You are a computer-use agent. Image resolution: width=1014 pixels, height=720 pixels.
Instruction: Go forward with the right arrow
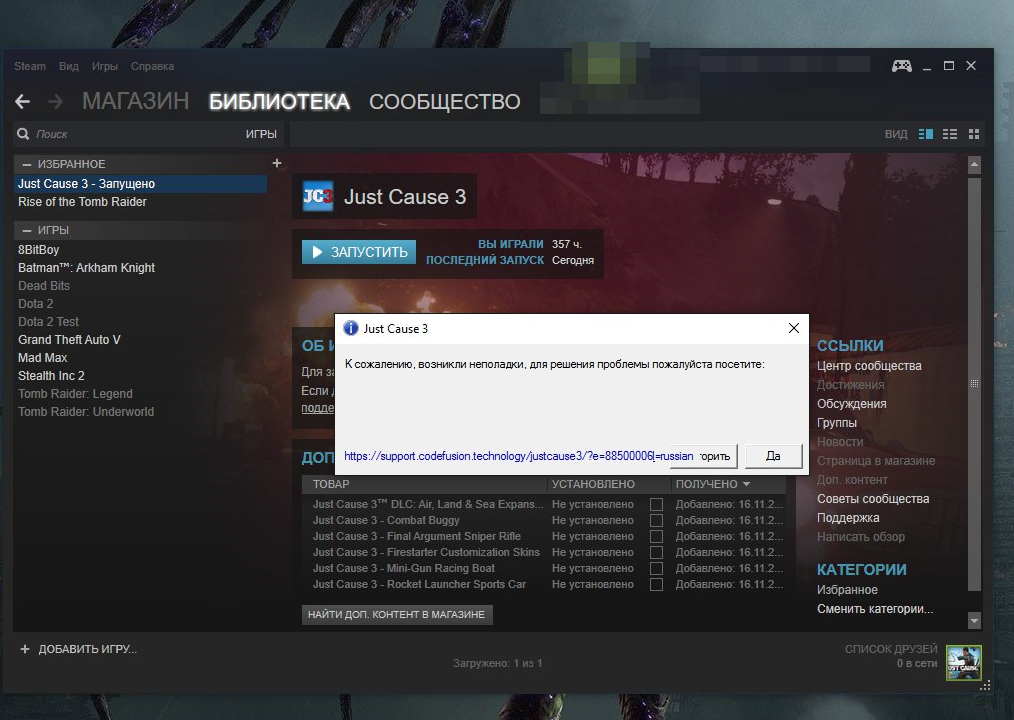[56, 102]
